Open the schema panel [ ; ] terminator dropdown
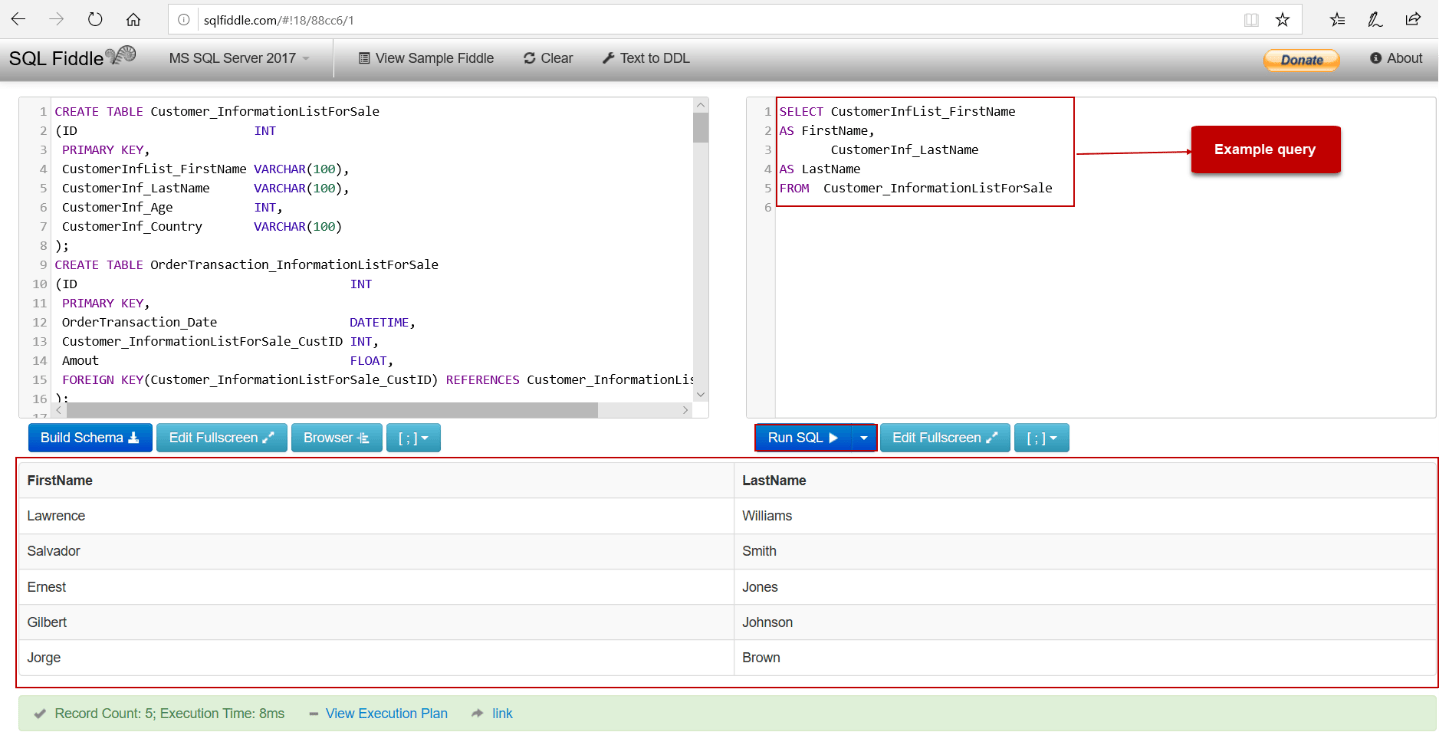This screenshot has width=1439, height=732. [413, 437]
